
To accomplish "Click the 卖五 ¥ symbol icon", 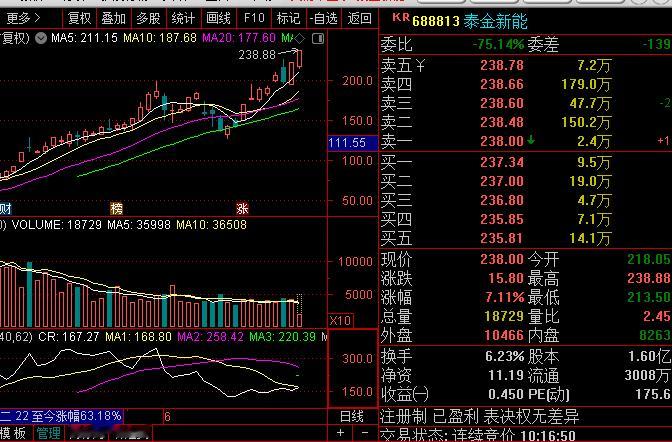I will click(x=420, y=66).
